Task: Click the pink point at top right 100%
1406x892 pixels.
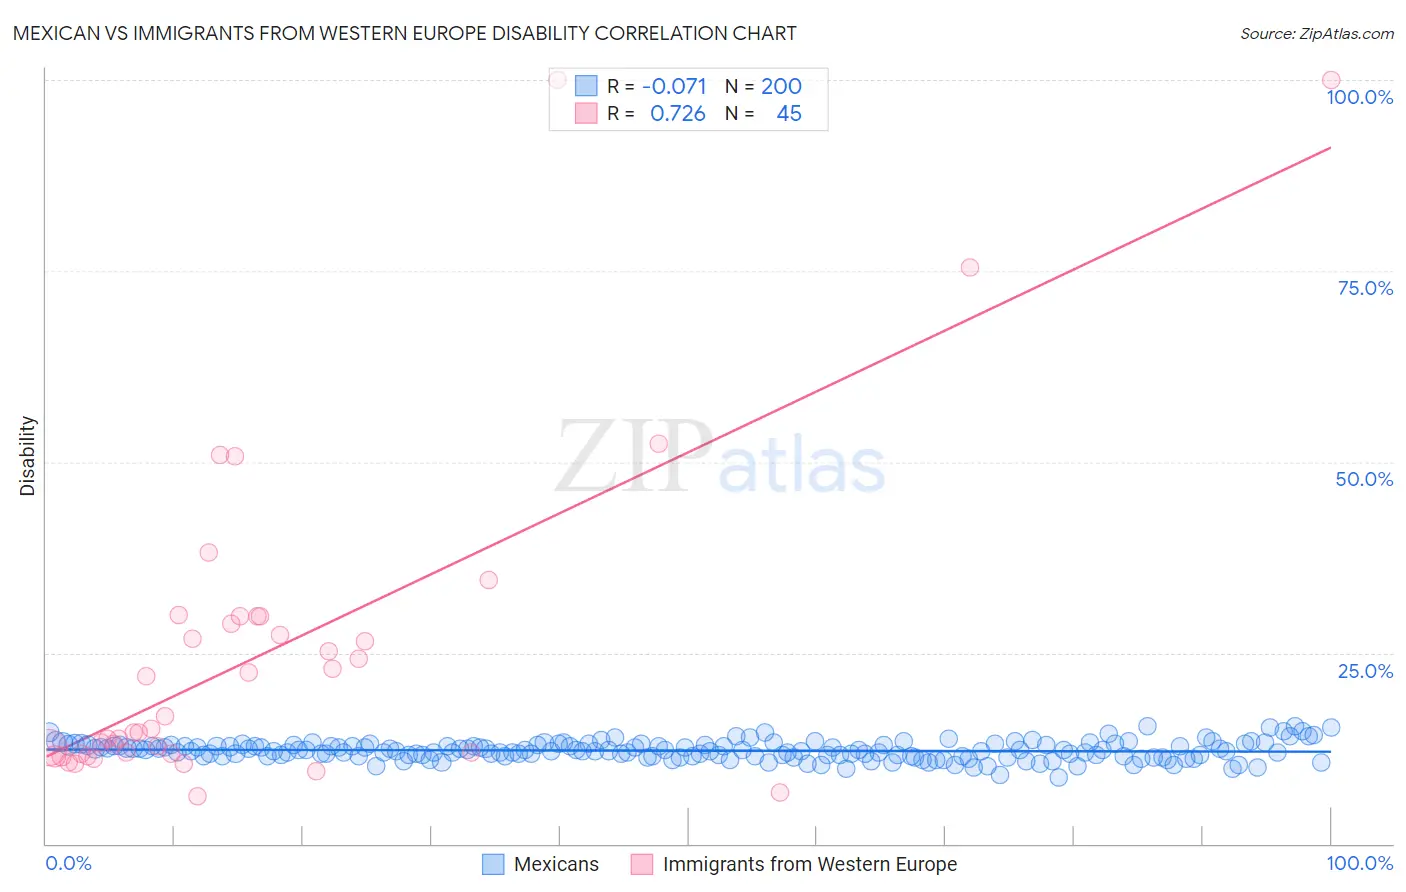Action: pyautogui.click(x=1331, y=80)
